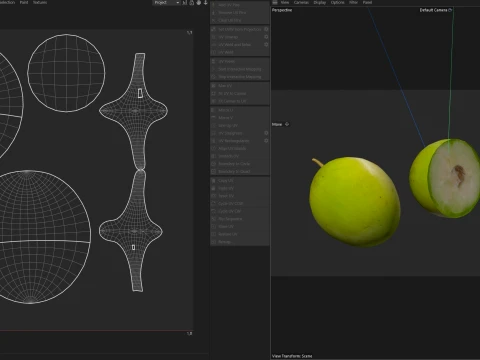Viewport: 480px width, 360px height.
Task: Click the whole green fruit model
Action: click(x=355, y=202)
